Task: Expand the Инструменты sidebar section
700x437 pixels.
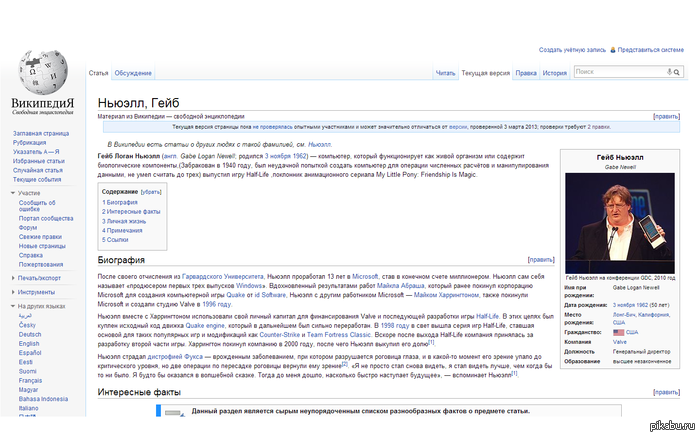Action: (13, 292)
